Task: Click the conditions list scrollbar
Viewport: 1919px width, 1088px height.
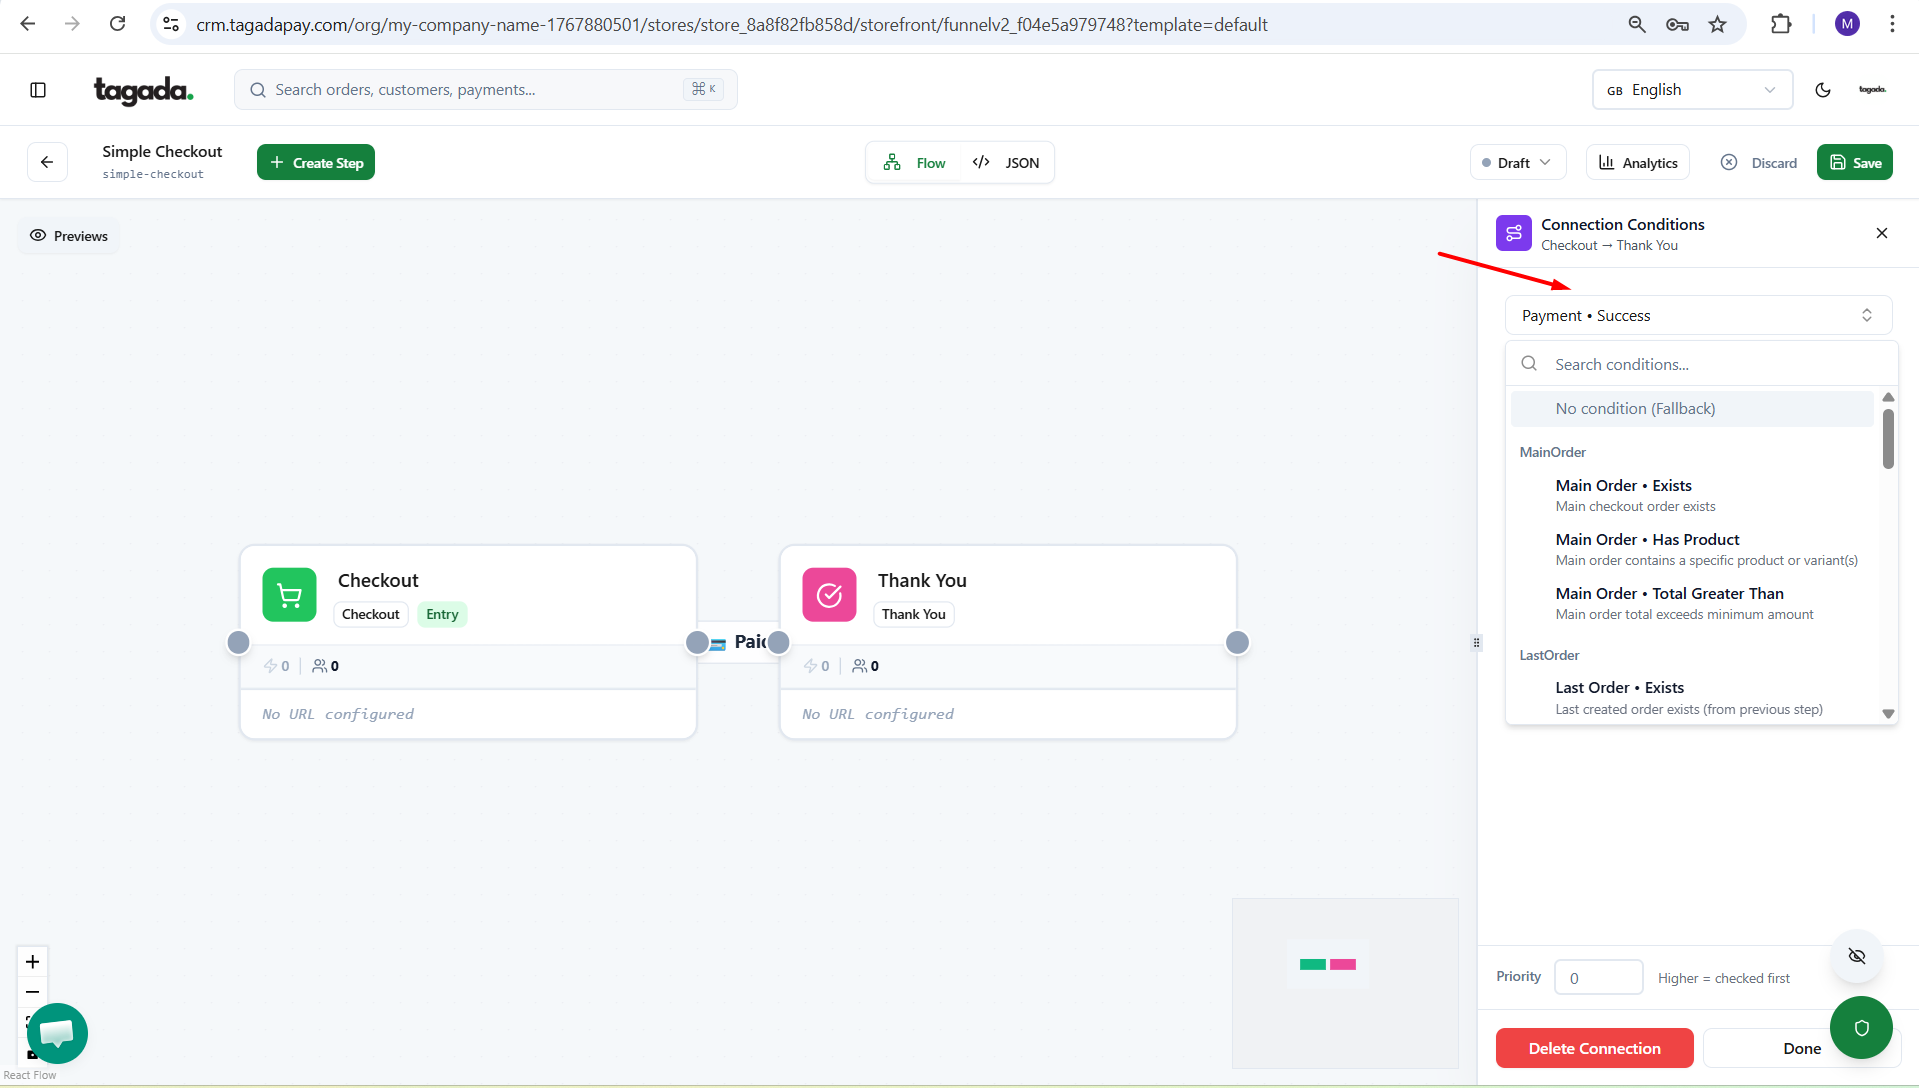Action: [1888, 440]
